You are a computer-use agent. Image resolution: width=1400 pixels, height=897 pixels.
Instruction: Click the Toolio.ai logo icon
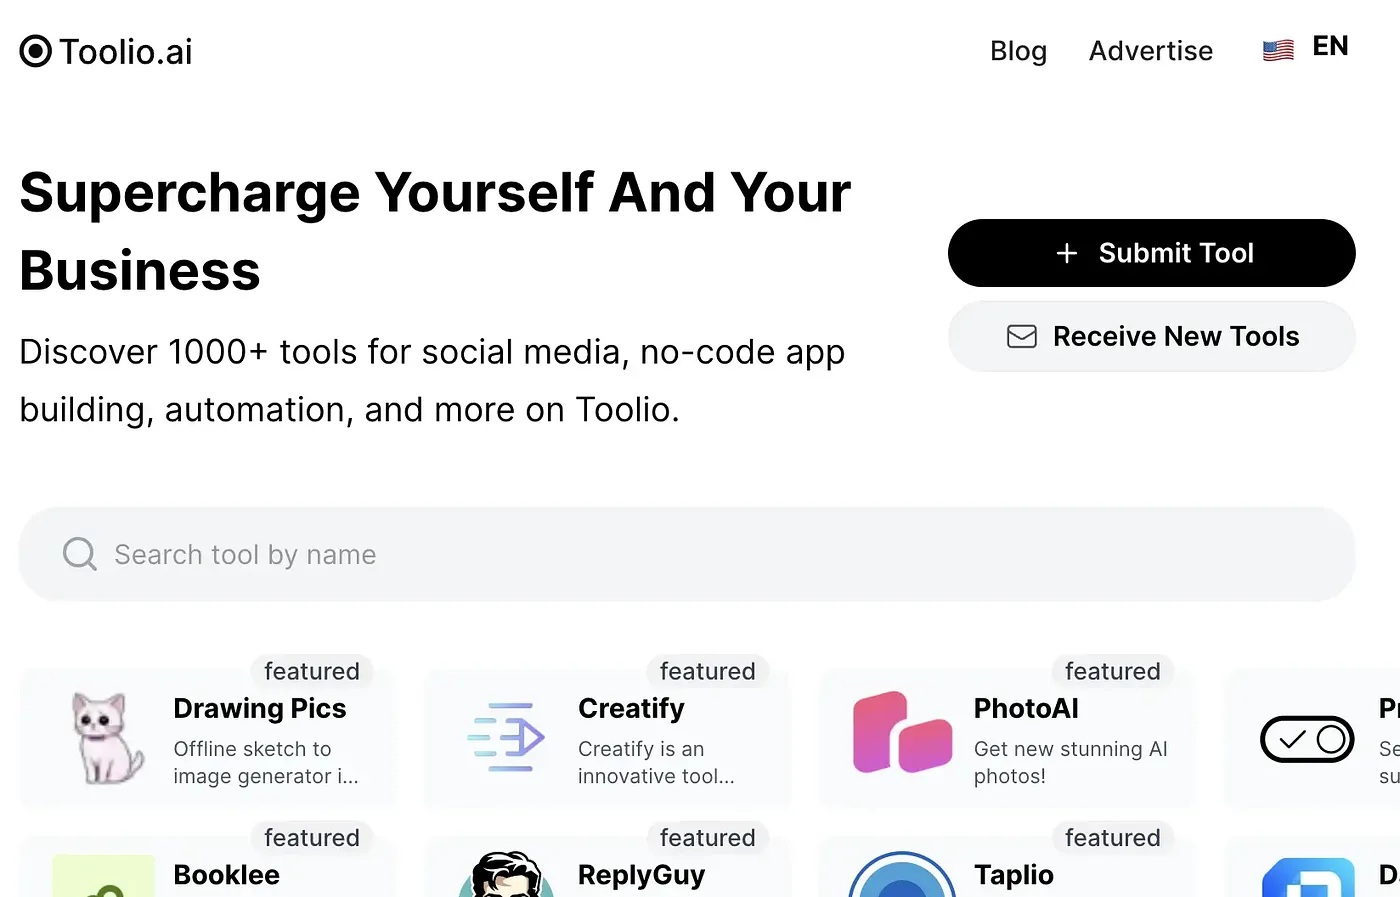pyautogui.click(x=36, y=51)
